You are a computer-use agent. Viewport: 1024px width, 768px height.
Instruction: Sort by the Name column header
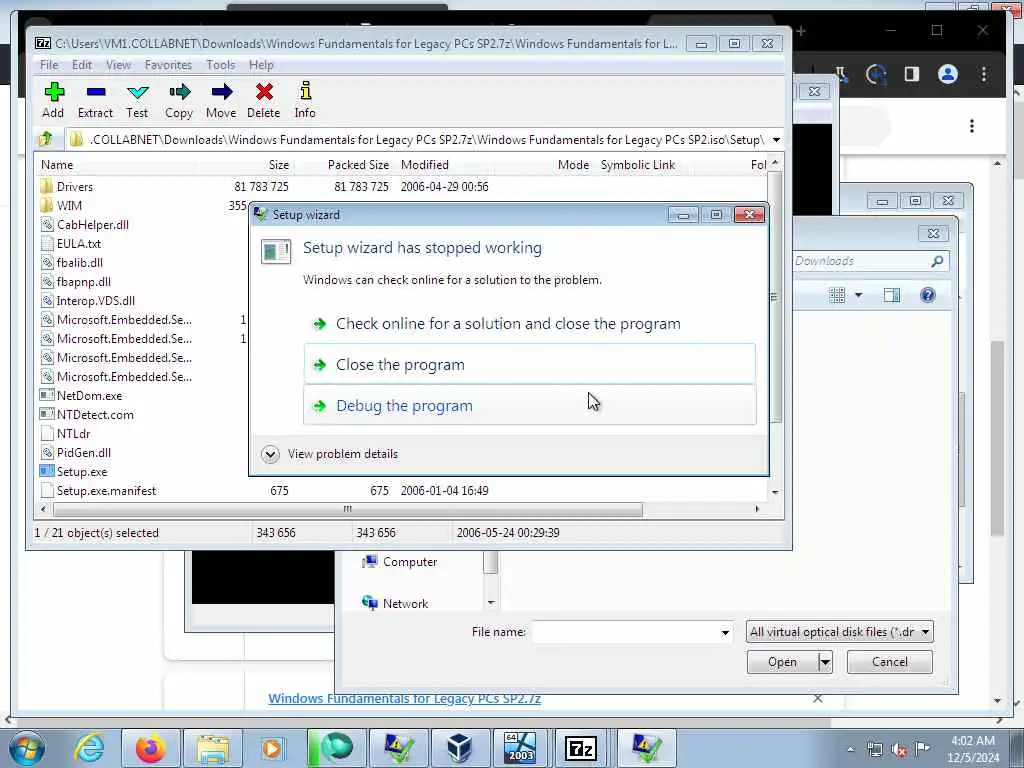57,165
